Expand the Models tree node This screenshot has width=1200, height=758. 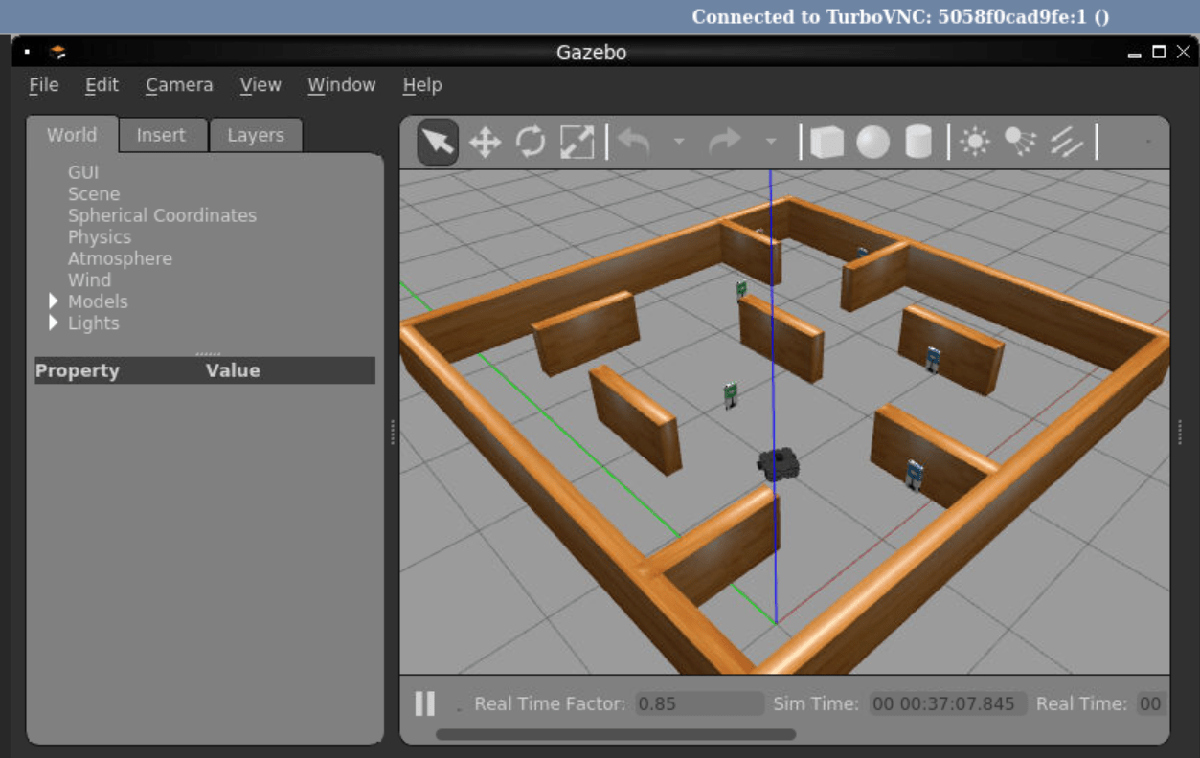[x=54, y=301]
